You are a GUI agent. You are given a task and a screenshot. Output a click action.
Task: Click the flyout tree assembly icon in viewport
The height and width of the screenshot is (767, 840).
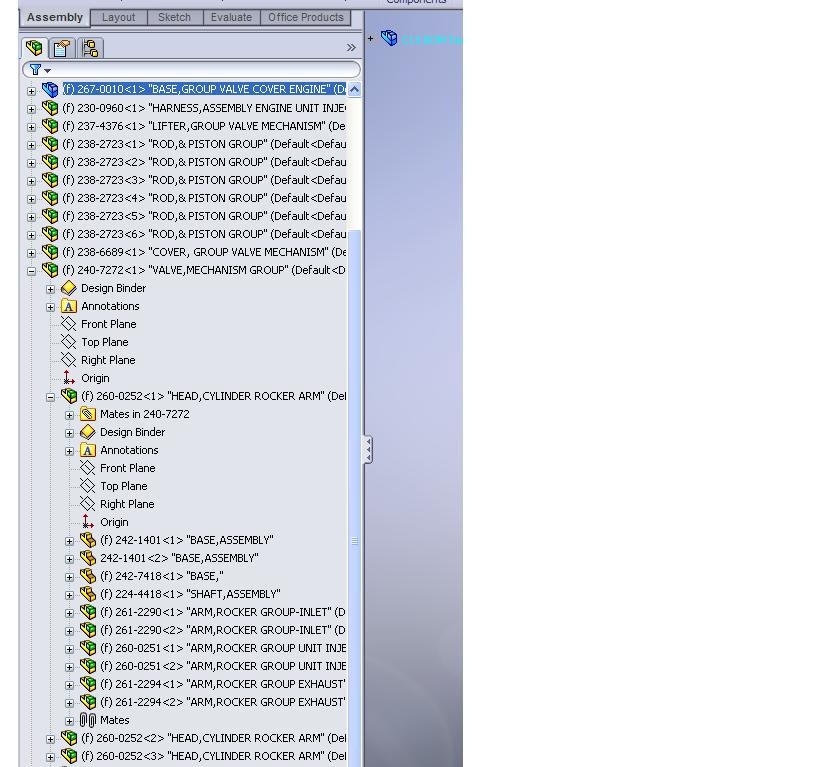(x=389, y=38)
